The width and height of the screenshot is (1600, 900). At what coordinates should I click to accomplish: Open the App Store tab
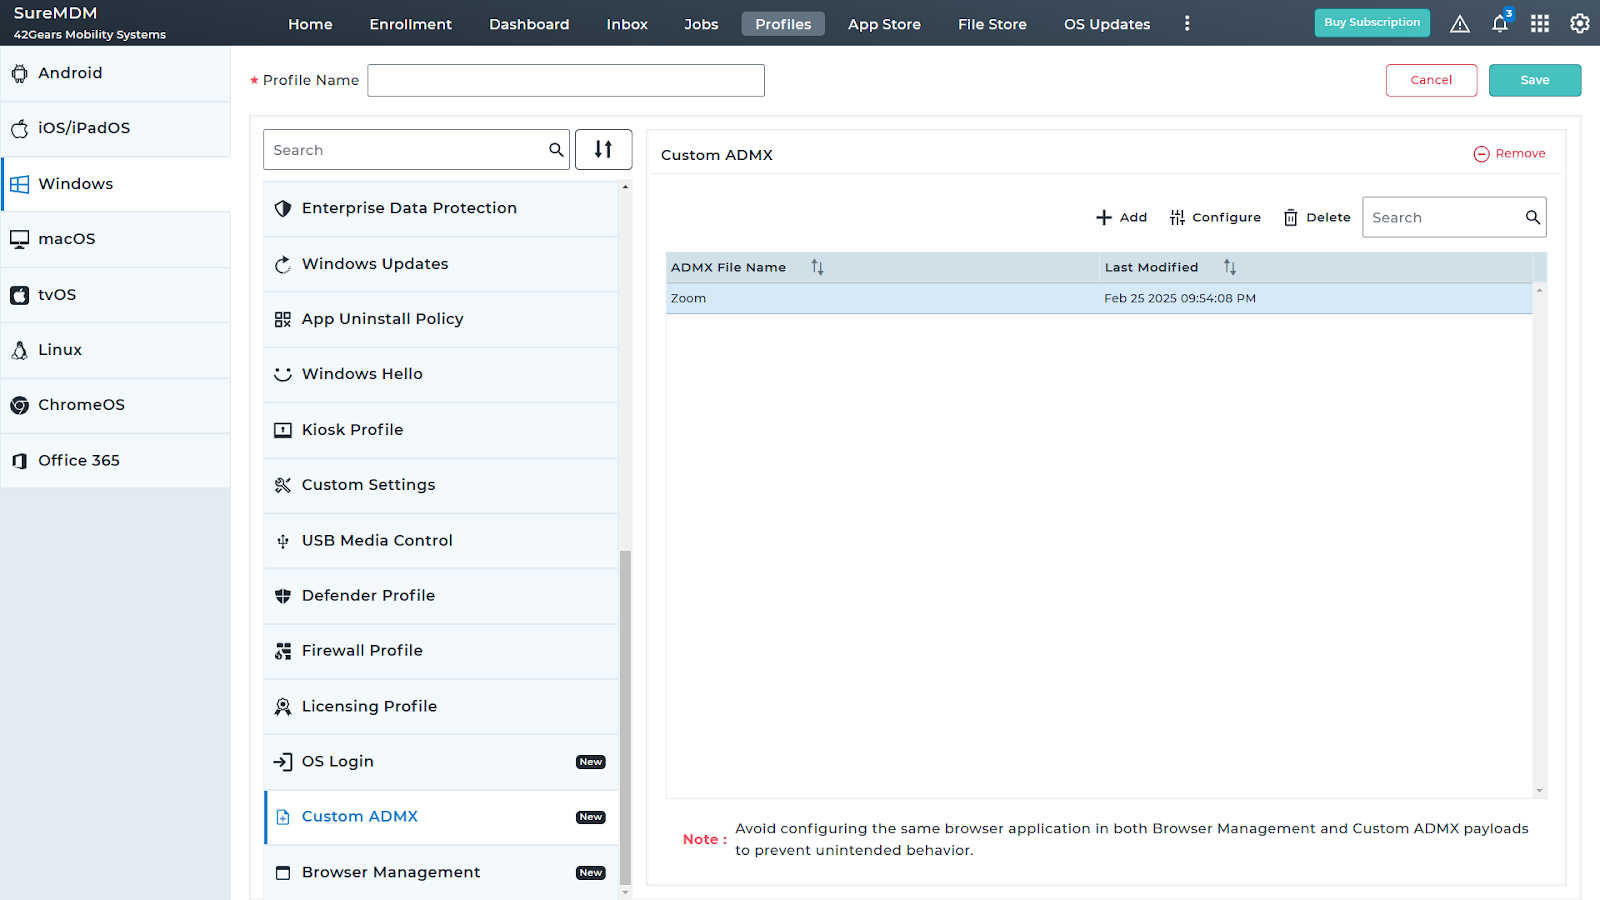[884, 24]
